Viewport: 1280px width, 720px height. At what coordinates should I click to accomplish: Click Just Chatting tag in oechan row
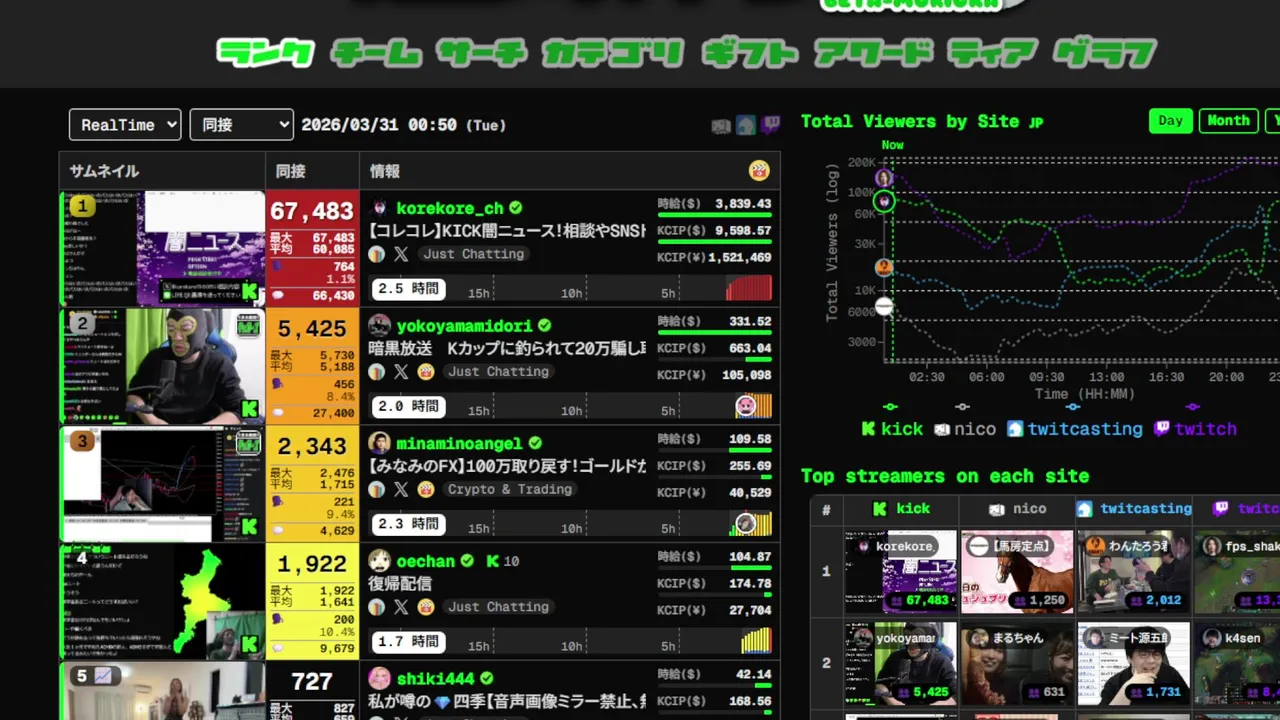[x=498, y=607]
